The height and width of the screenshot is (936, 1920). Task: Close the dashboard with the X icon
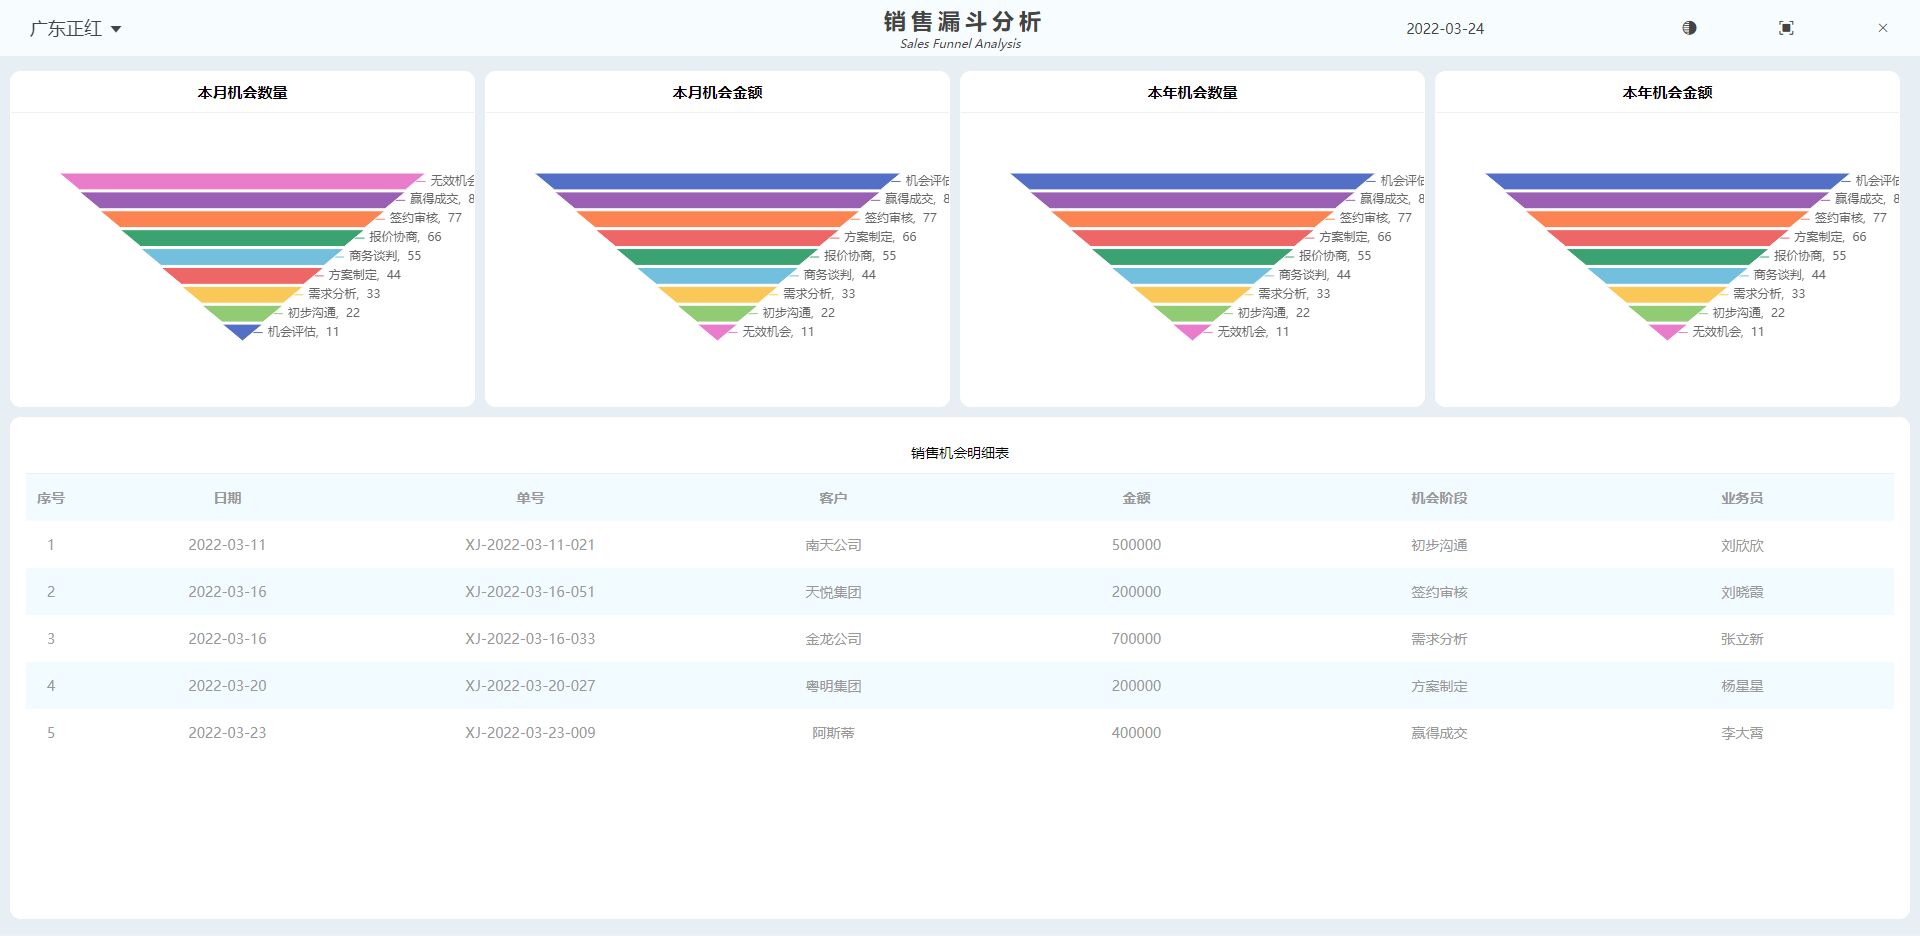point(1882,28)
